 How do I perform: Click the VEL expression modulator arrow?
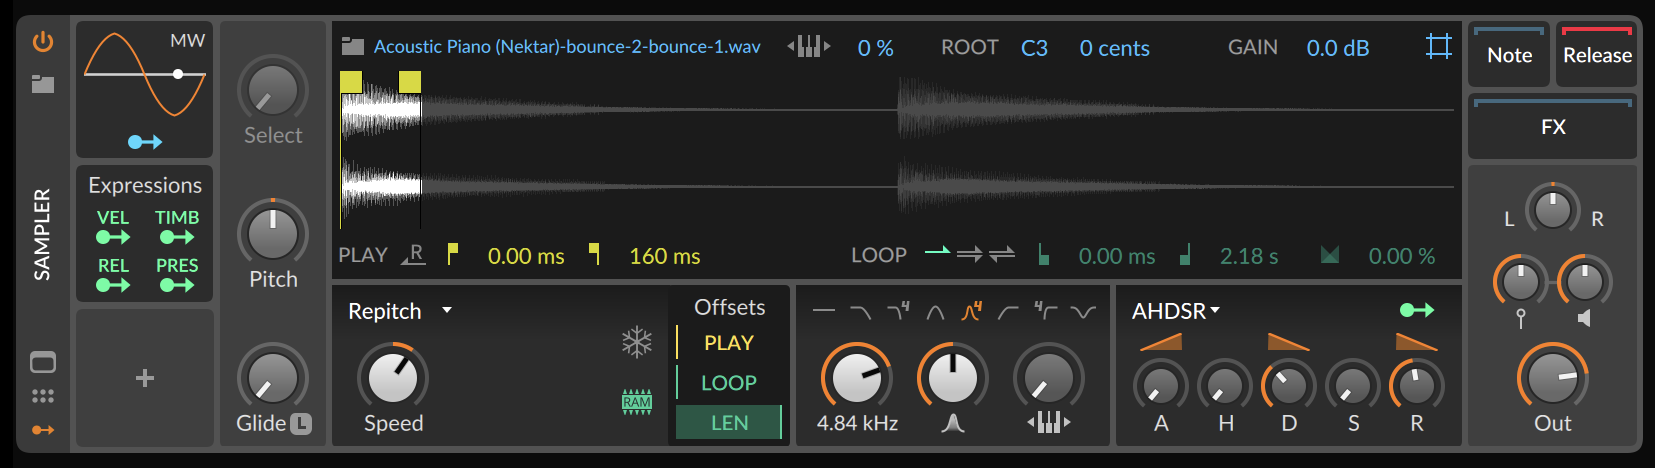click(x=113, y=237)
